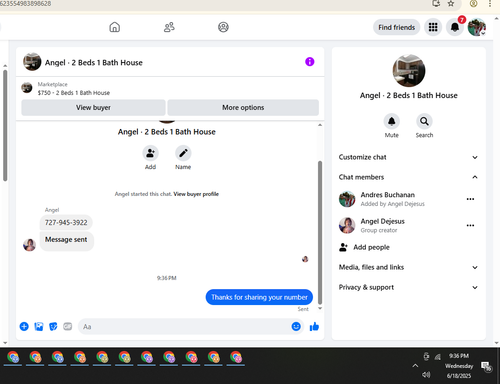
Task: Click the chat messages scrollbar
Action: 320,232
